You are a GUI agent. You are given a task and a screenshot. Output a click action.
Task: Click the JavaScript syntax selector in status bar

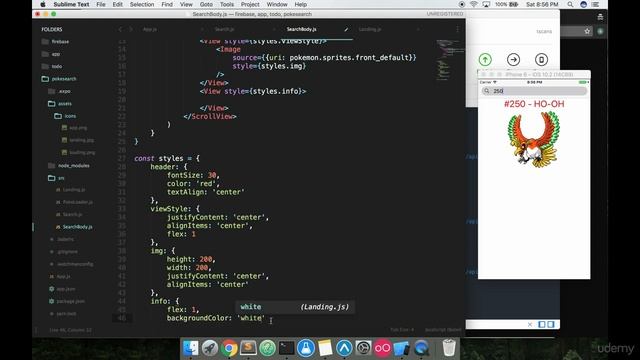click(442, 330)
